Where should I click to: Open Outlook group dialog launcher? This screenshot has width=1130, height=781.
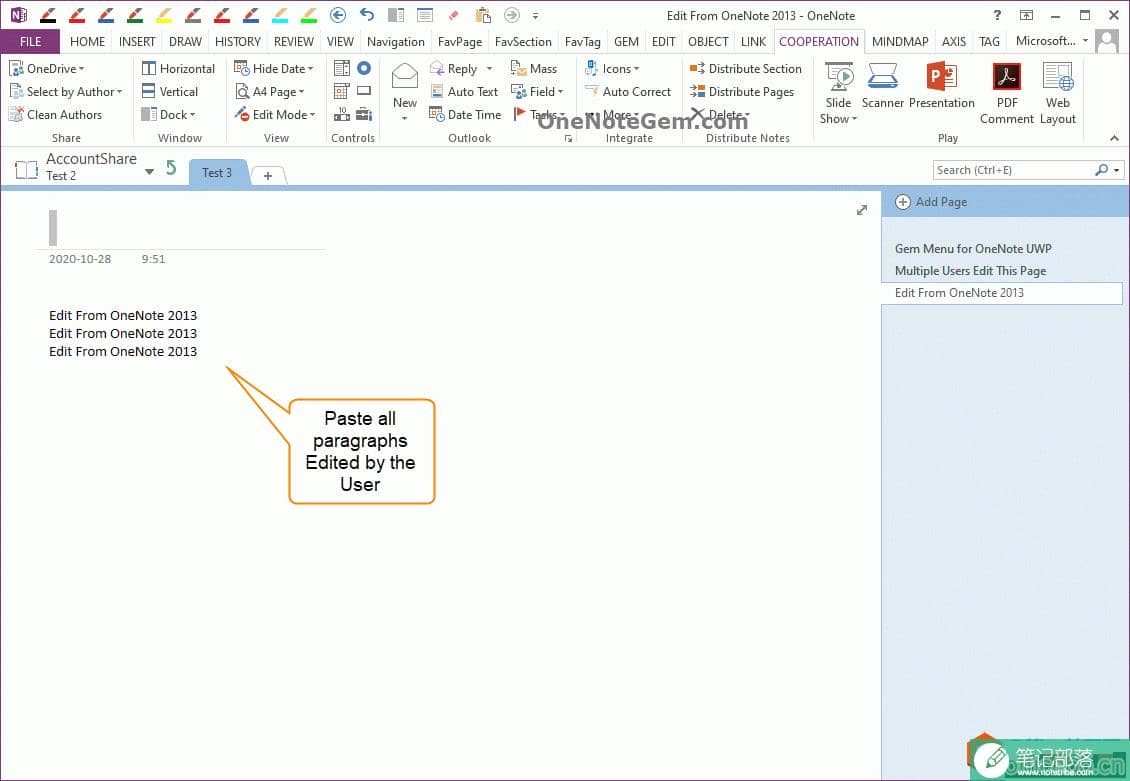pyautogui.click(x=569, y=138)
